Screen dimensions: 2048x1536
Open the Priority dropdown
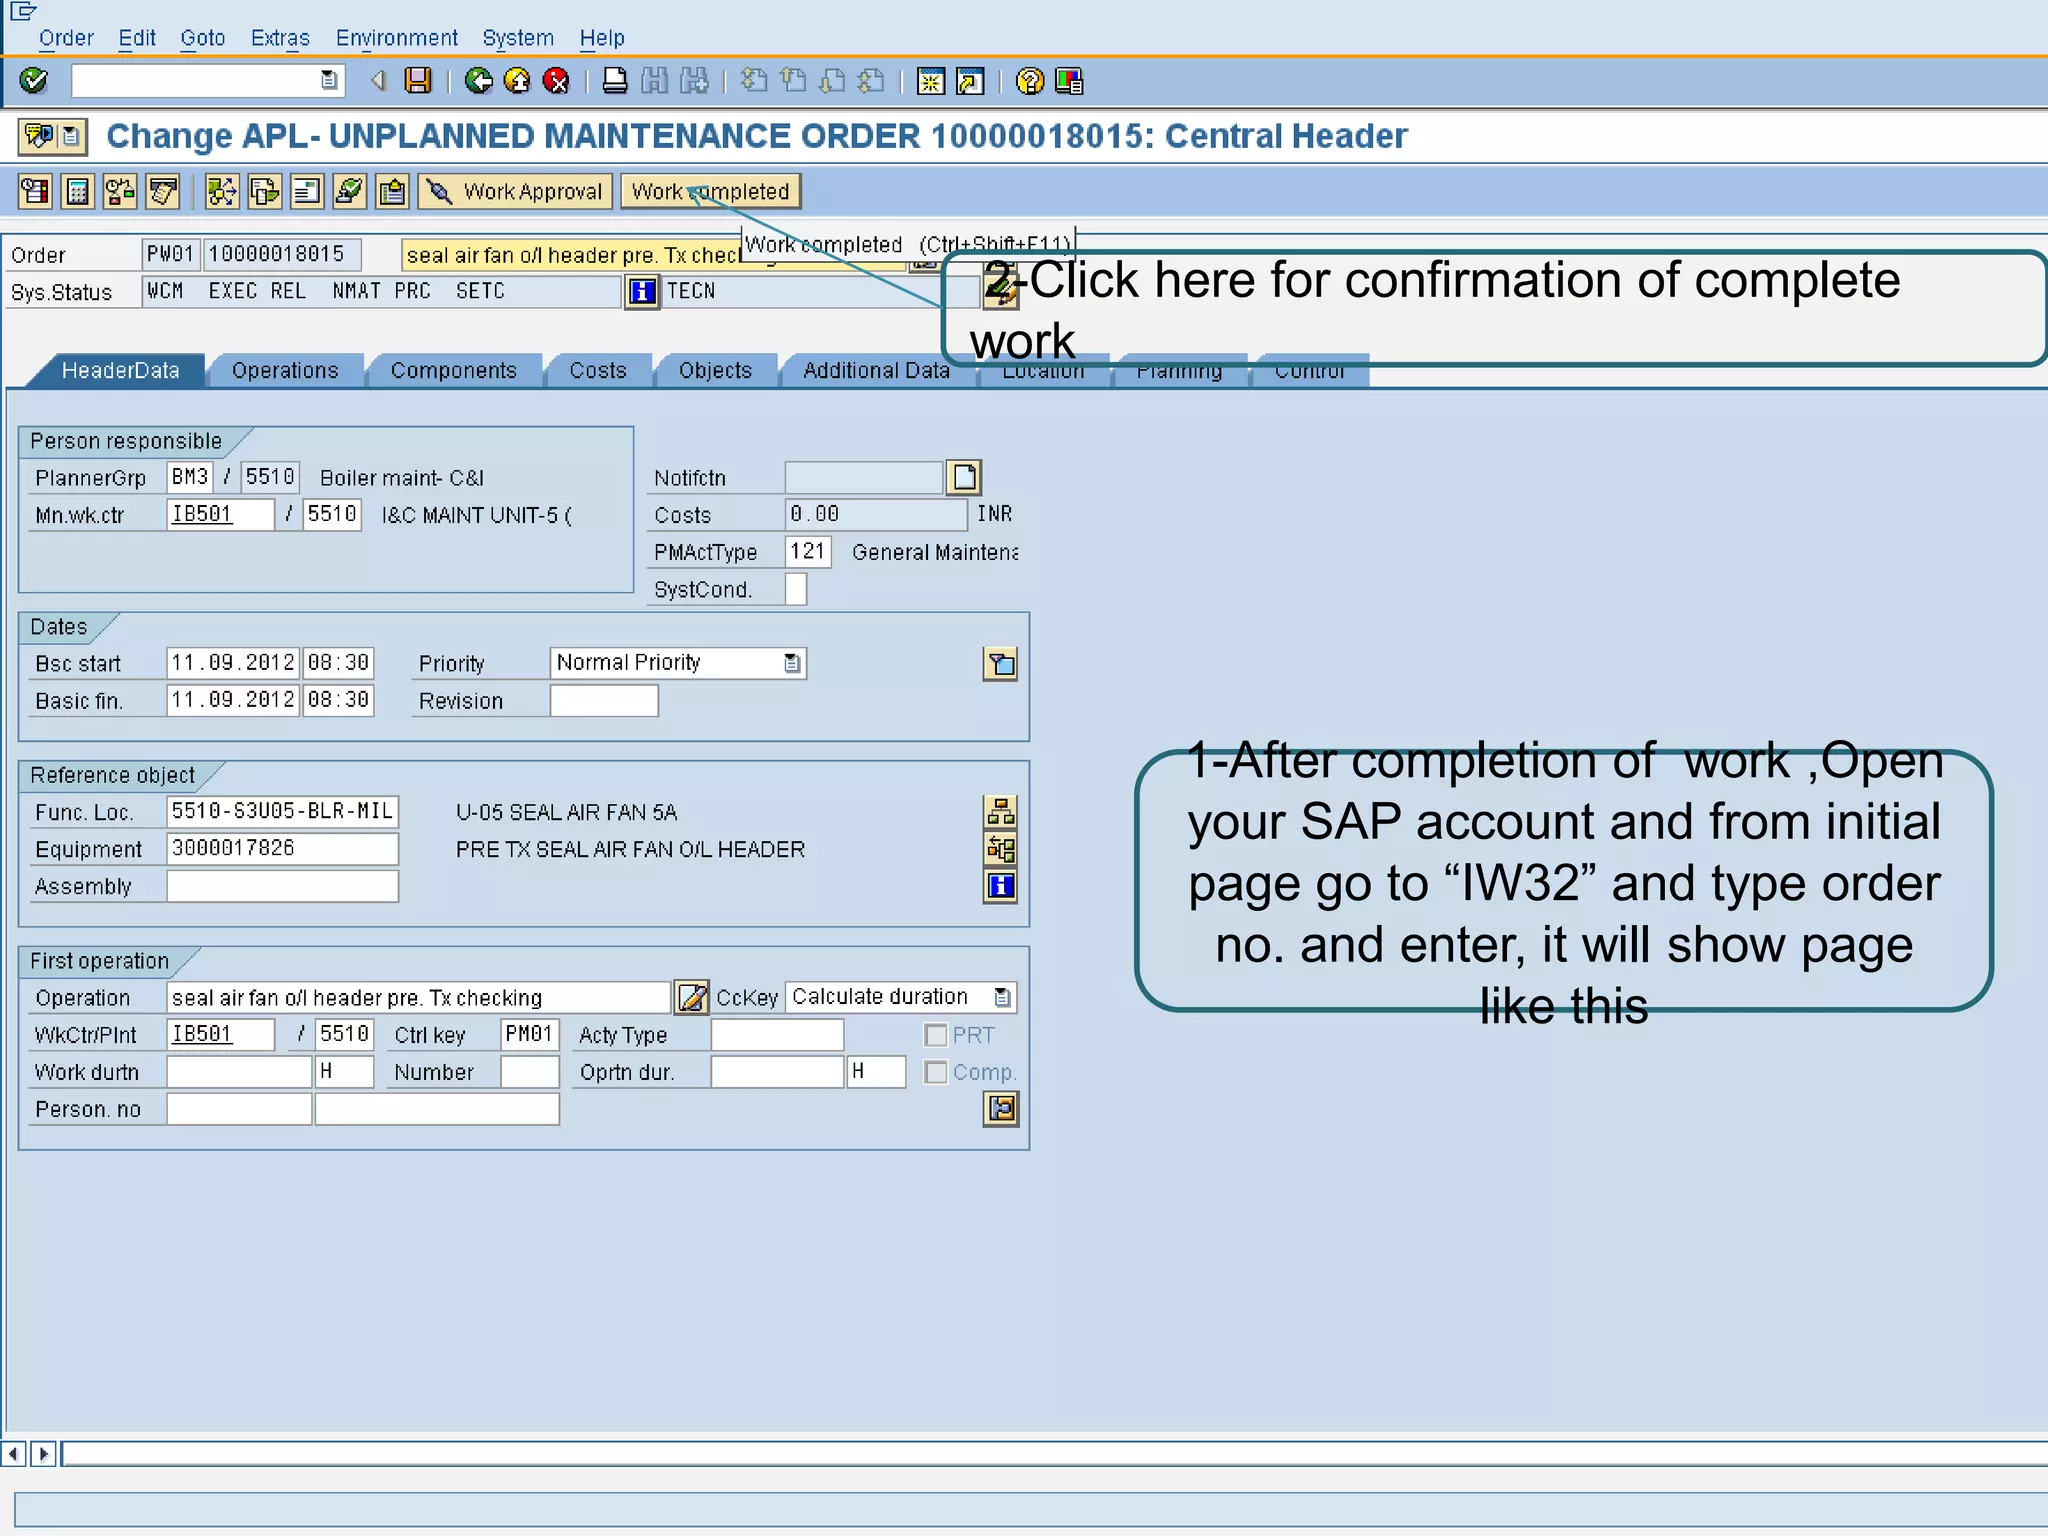point(792,663)
